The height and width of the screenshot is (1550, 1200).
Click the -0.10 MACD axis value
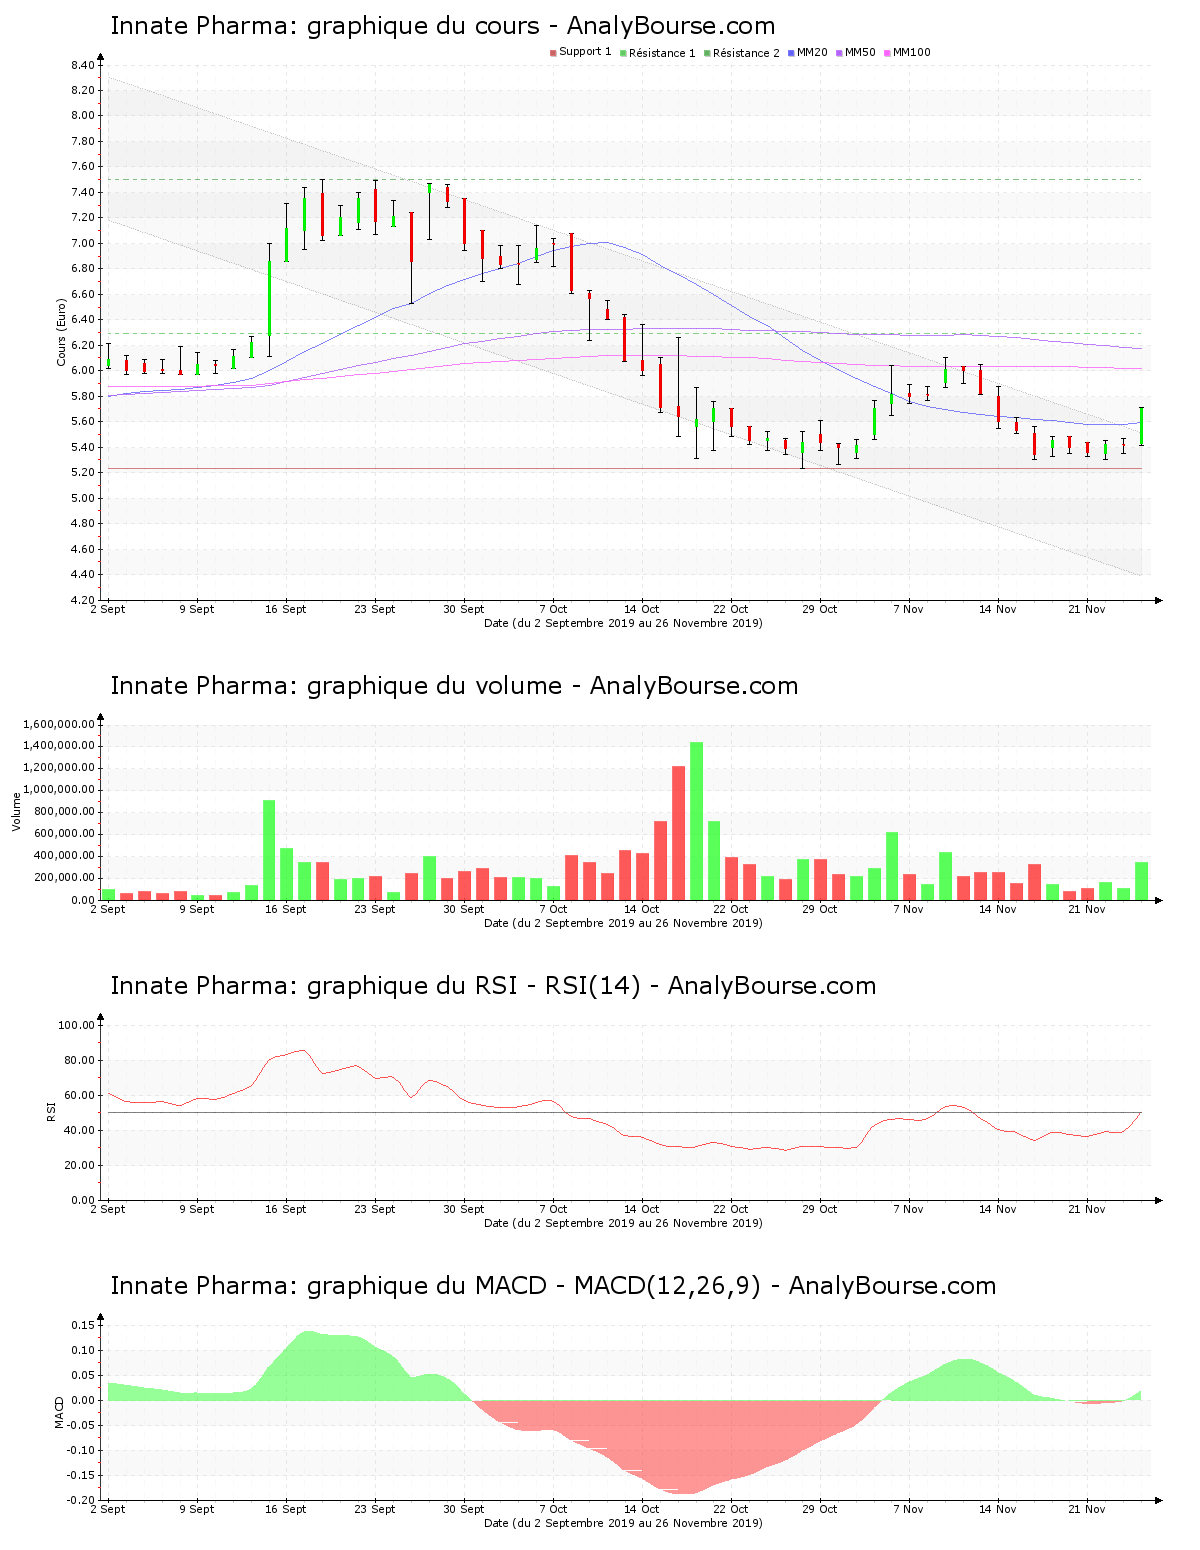tap(81, 1450)
